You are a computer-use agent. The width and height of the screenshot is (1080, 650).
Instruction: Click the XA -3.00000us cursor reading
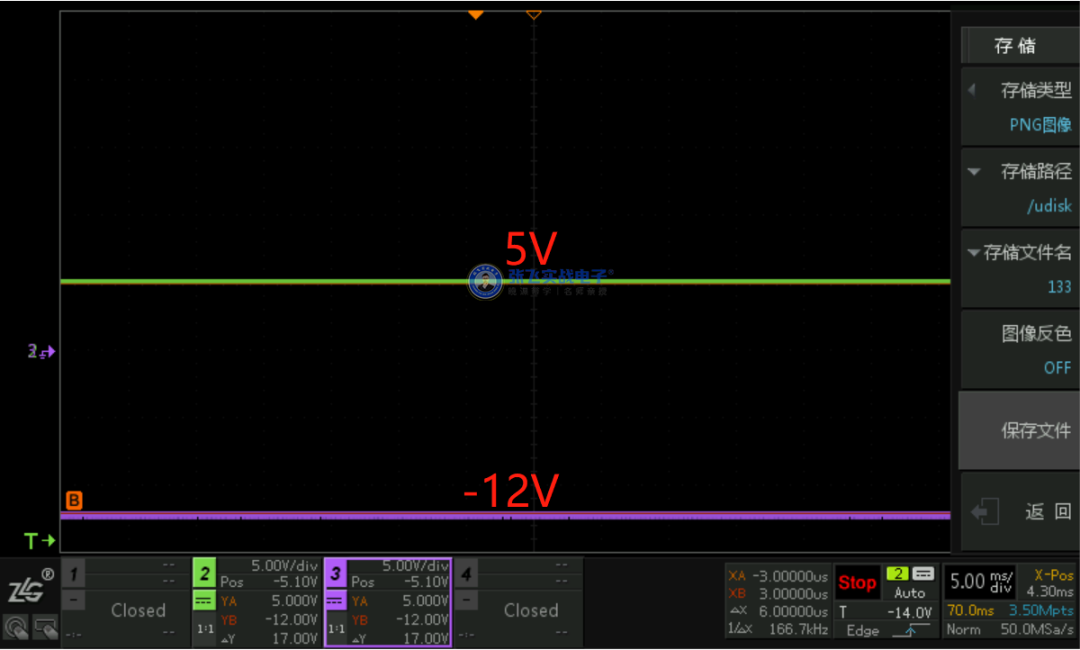(778, 576)
